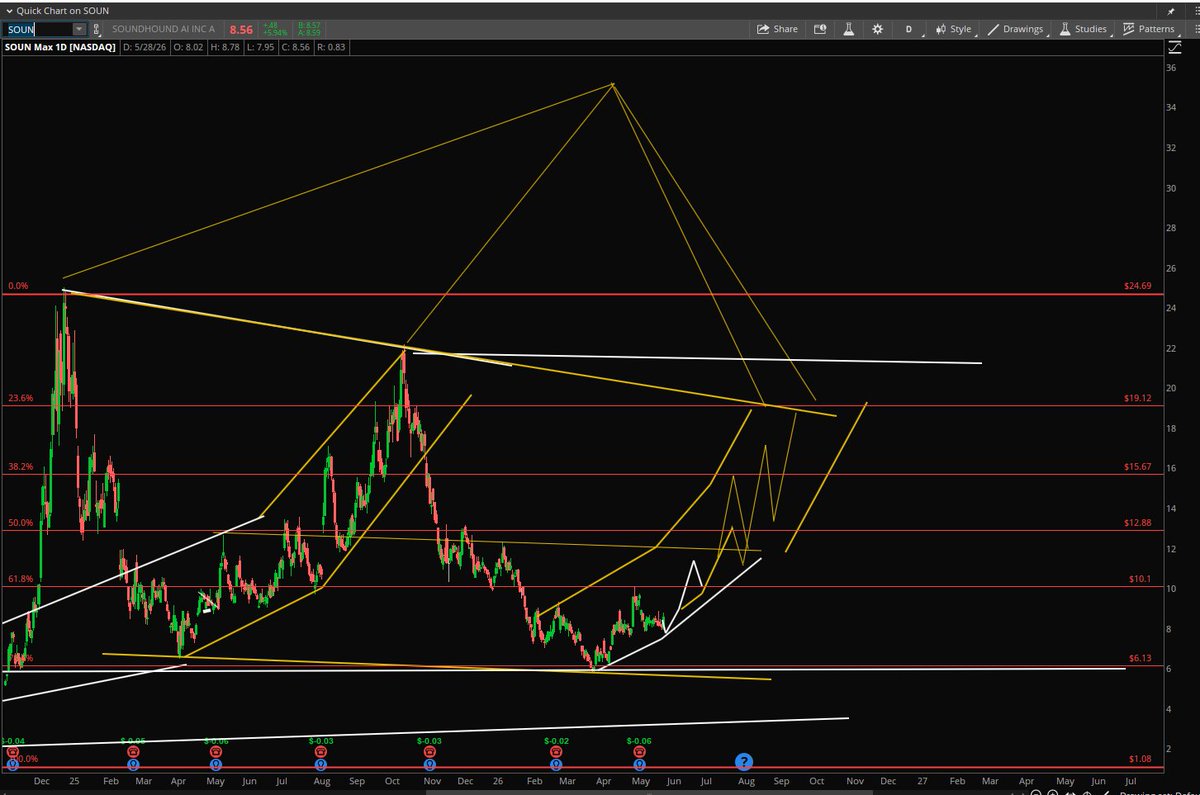Click the SOUNDHOUND AI INC A company name

click(x=163, y=29)
